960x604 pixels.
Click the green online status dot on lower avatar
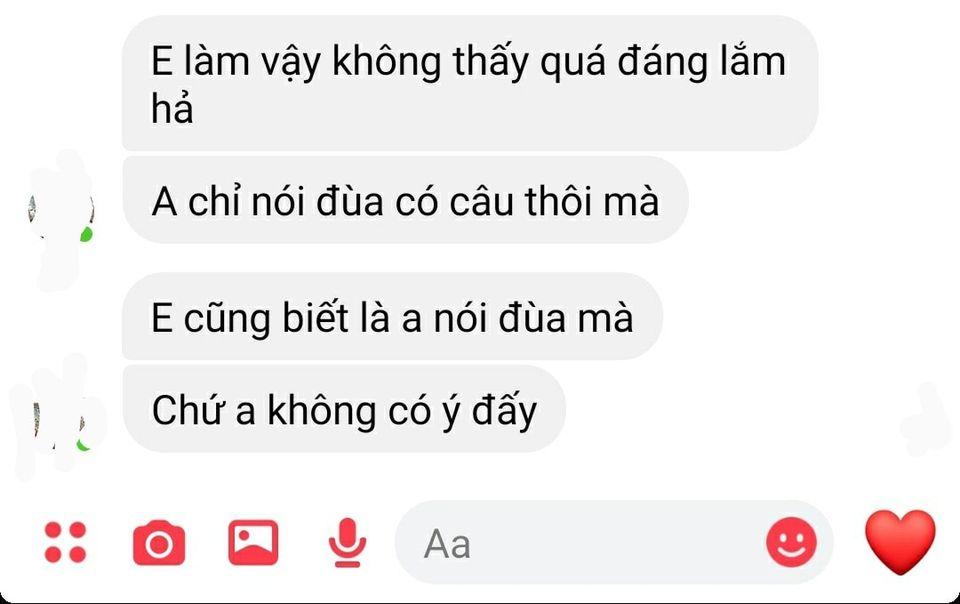[x=83, y=444]
